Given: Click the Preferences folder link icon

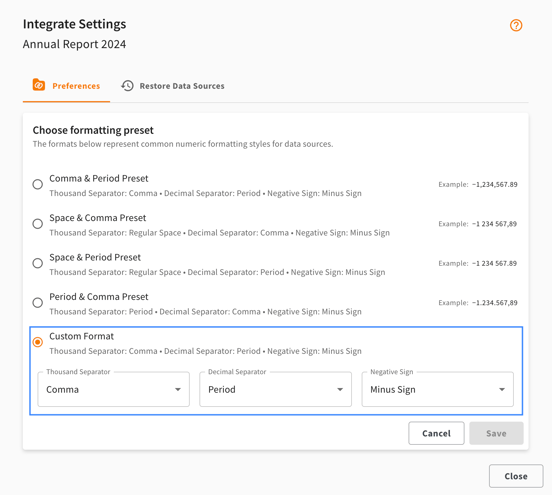Looking at the screenshot, I should point(39,85).
